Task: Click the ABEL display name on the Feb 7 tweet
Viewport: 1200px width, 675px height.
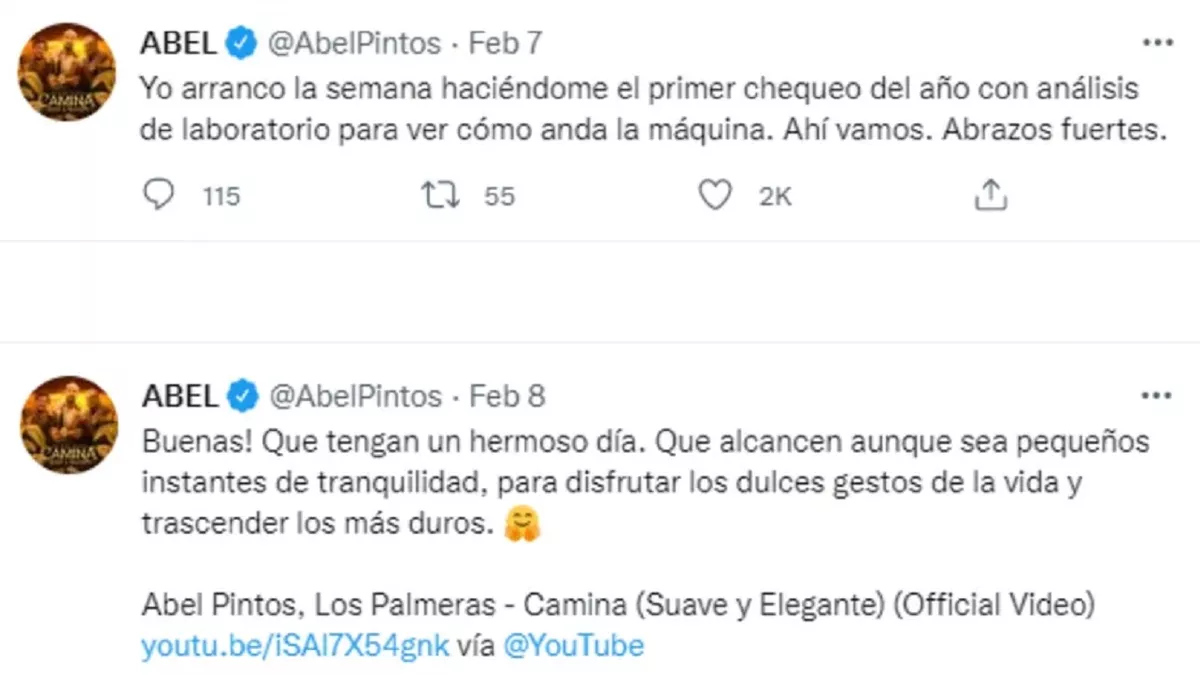Action: (180, 43)
